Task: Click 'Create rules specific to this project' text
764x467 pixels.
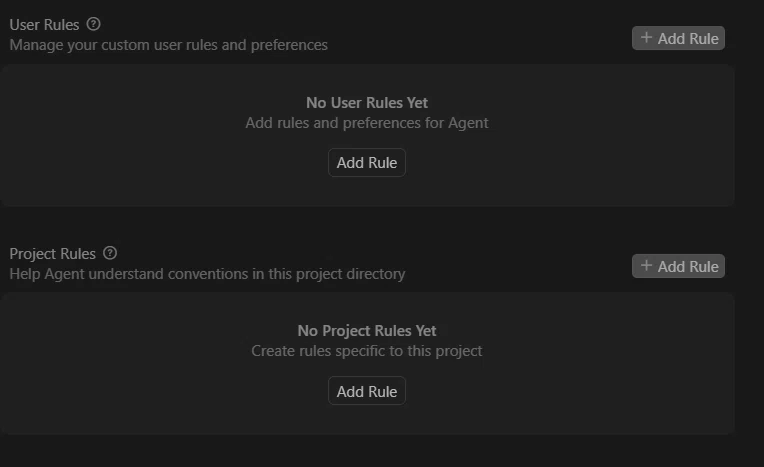Action: pyautogui.click(x=367, y=351)
